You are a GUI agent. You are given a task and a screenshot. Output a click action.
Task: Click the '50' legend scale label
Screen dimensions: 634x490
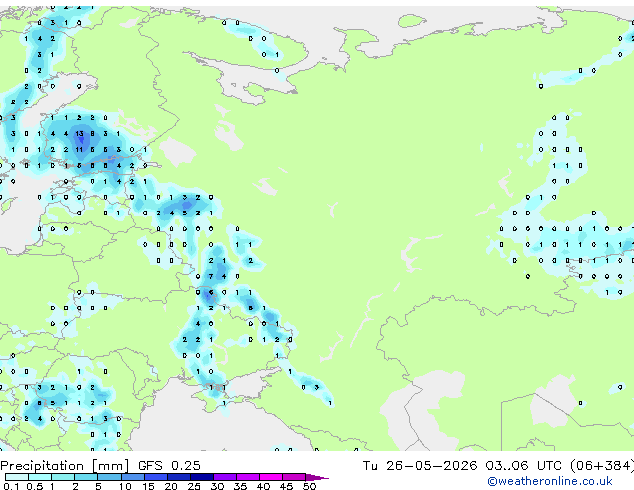309,486
